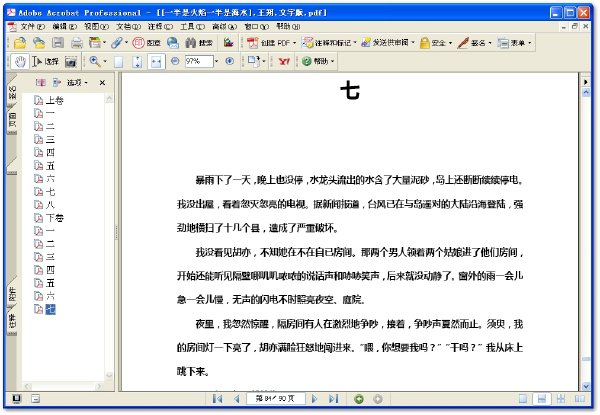Click the round zoom out minus button

pyautogui.click(x=175, y=61)
